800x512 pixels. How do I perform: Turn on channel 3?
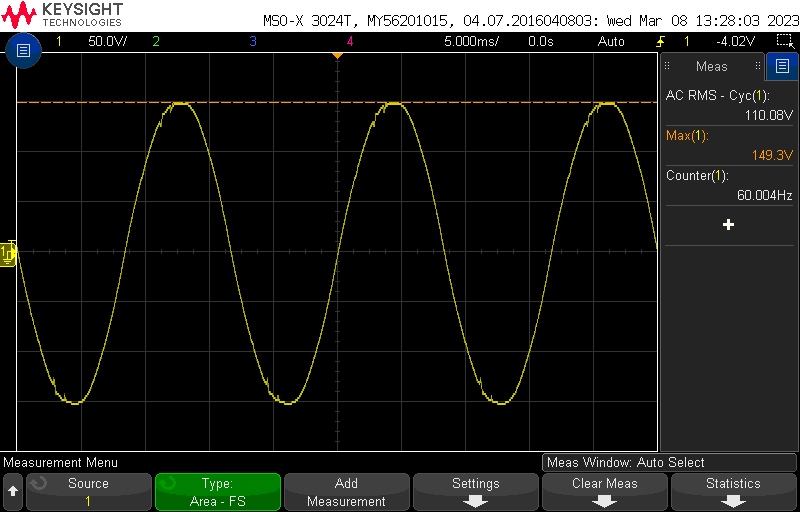click(253, 41)
